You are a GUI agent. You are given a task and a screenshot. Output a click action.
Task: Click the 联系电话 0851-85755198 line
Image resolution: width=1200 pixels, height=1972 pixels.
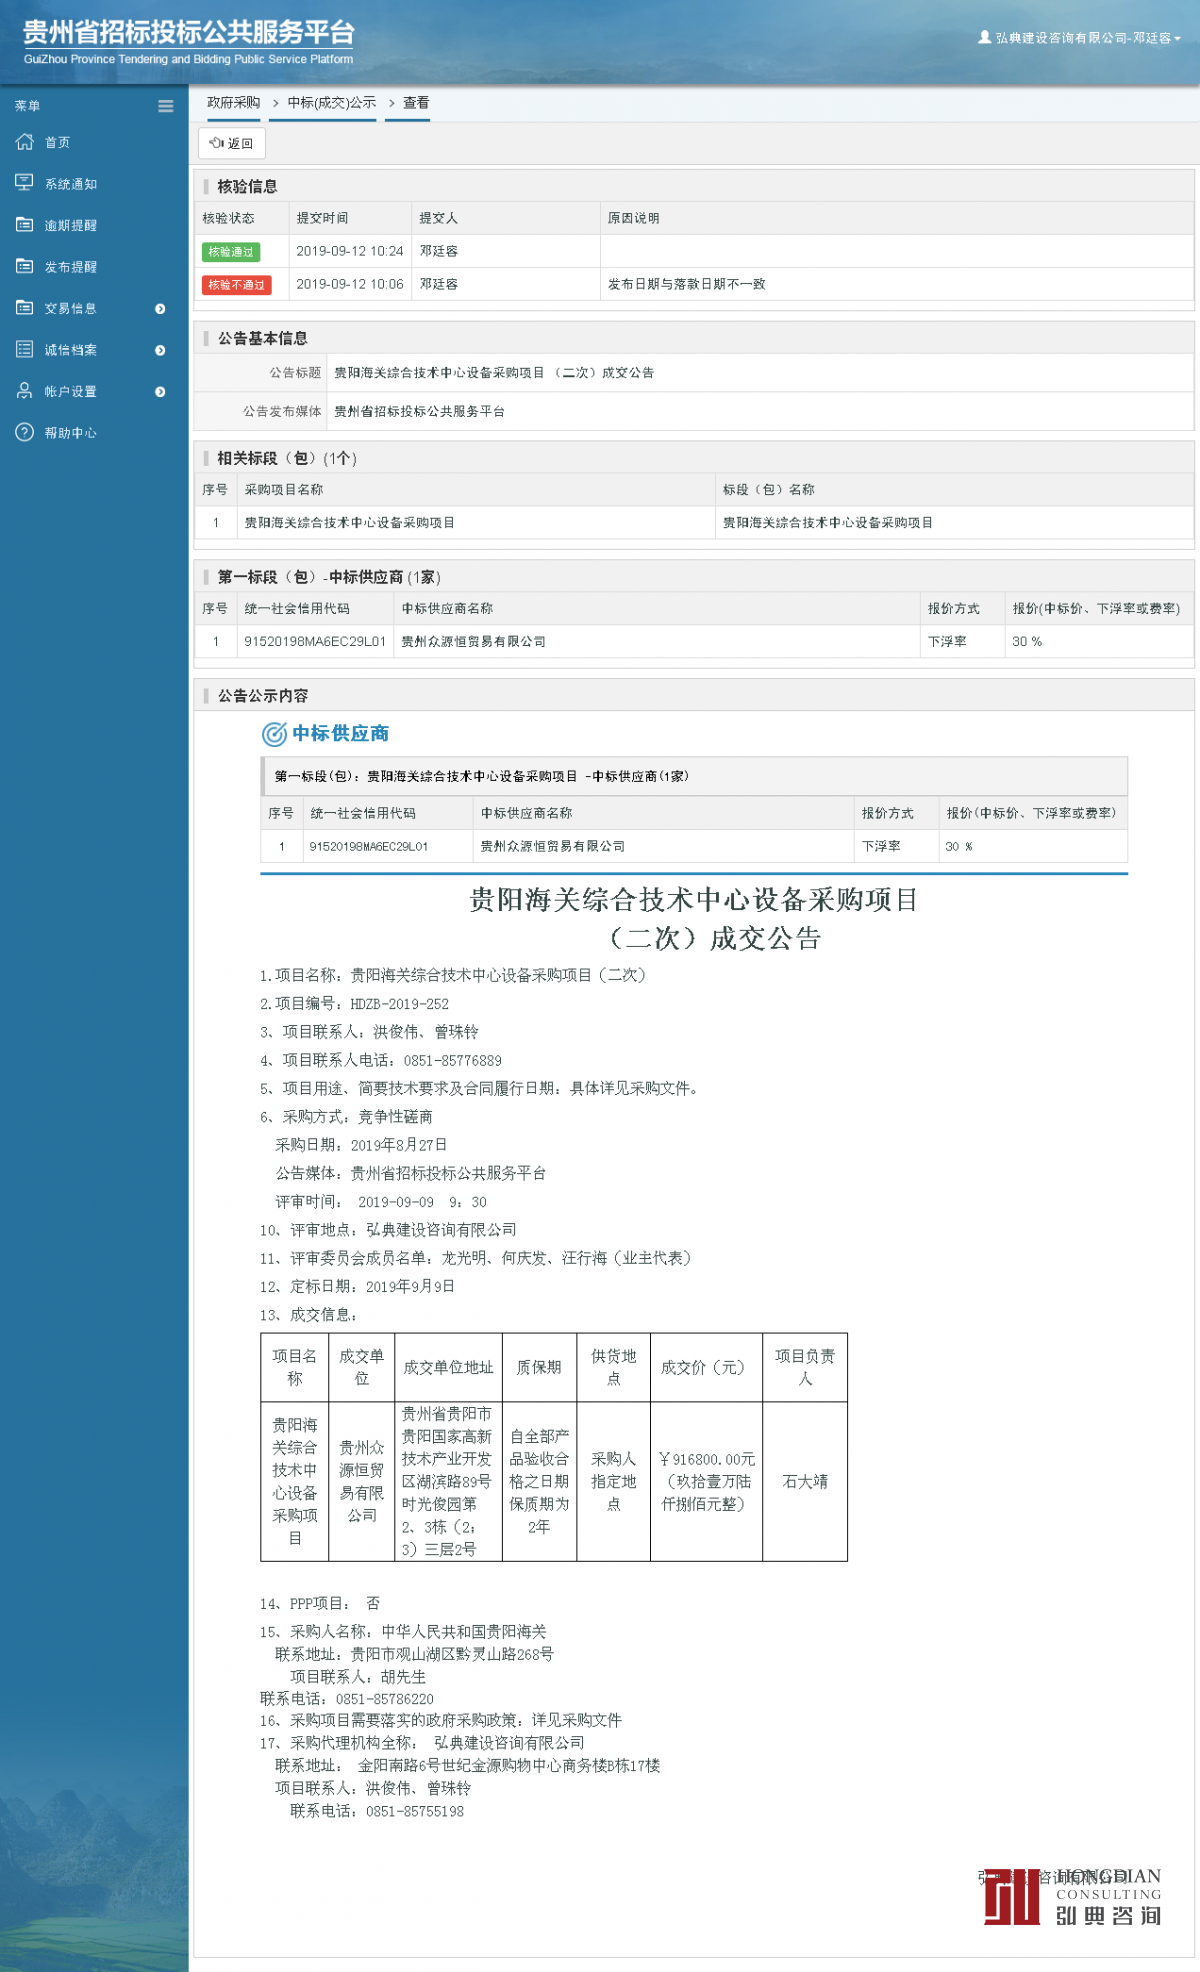coord(377,1811)
